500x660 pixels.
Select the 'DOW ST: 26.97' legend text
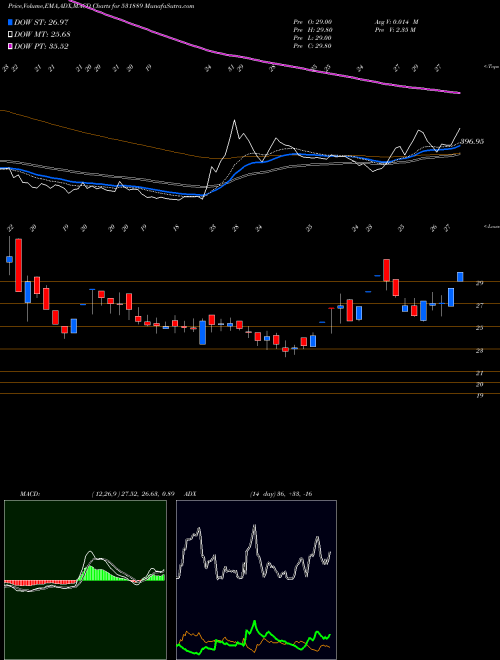click(x=41, y=23)
